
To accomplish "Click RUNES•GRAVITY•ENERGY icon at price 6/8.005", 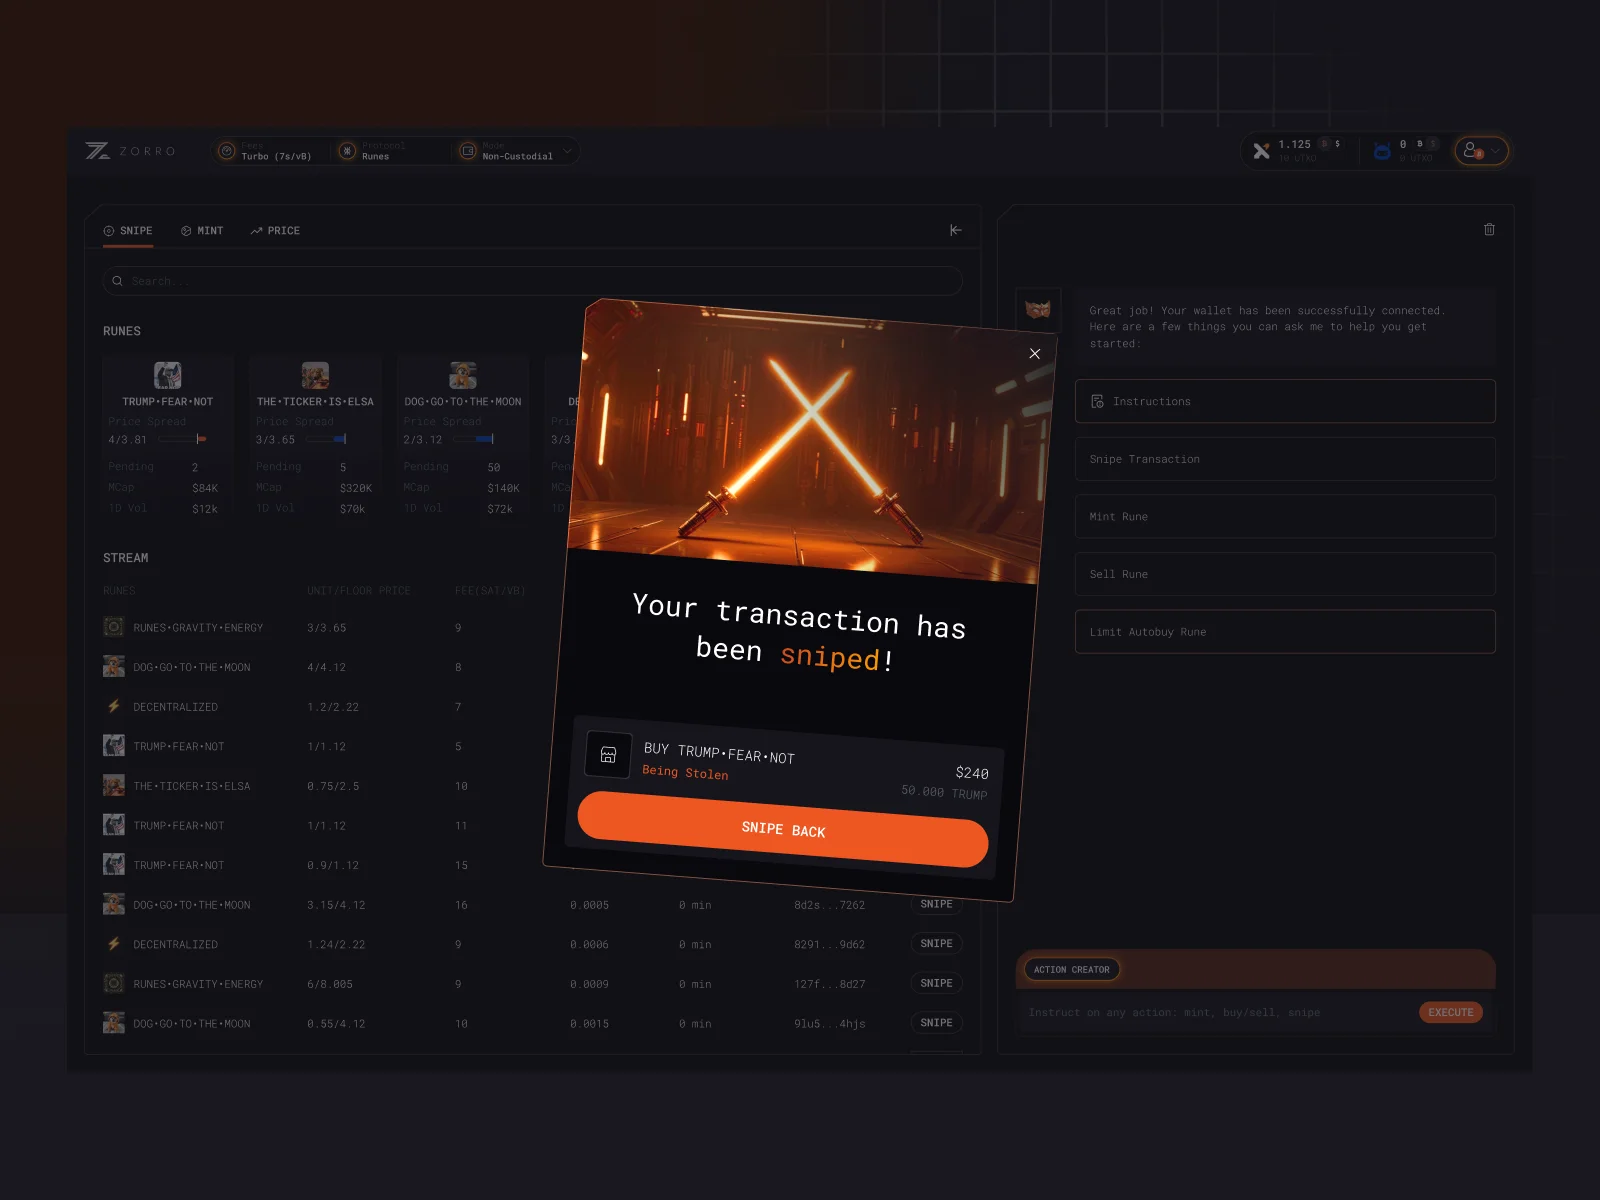I will 114,984.
